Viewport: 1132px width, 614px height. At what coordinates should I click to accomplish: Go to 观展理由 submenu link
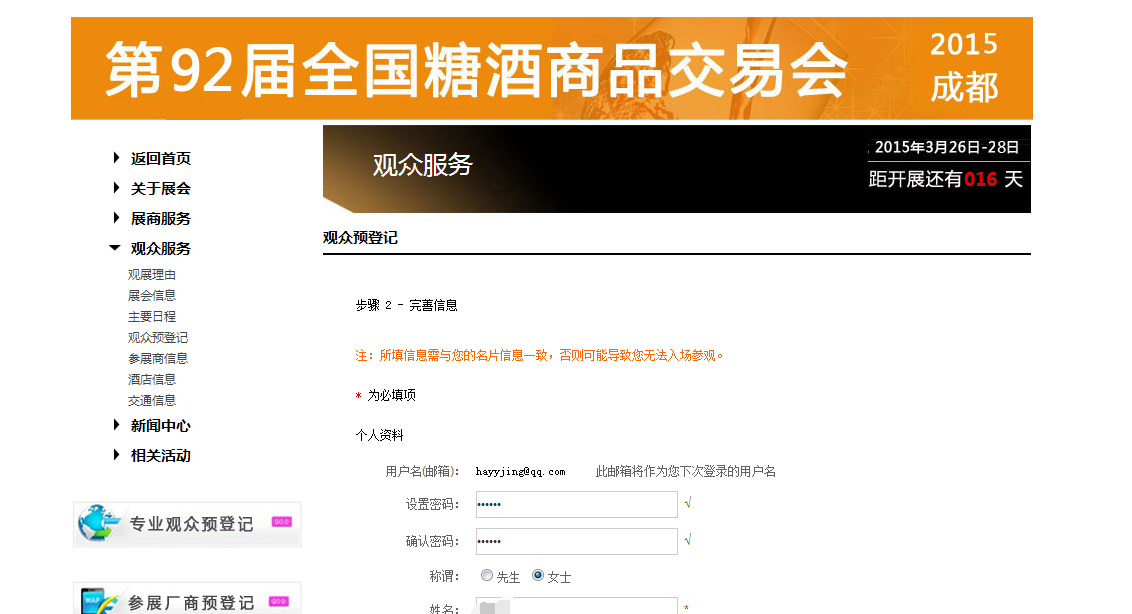coord(152,274)
